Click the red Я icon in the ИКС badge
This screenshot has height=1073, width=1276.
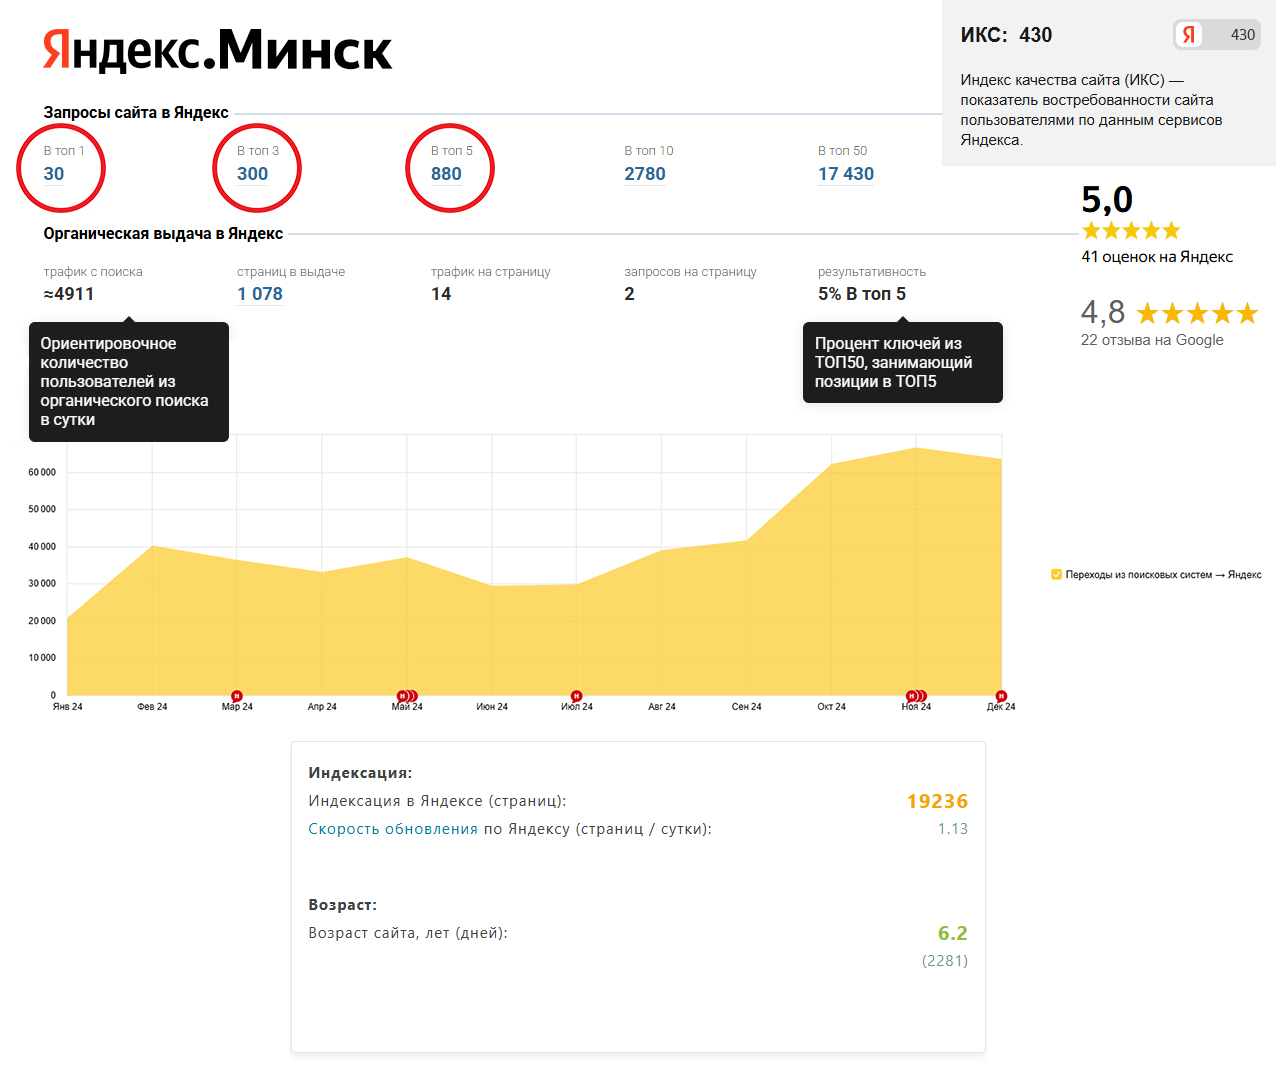coord(1189,35)
